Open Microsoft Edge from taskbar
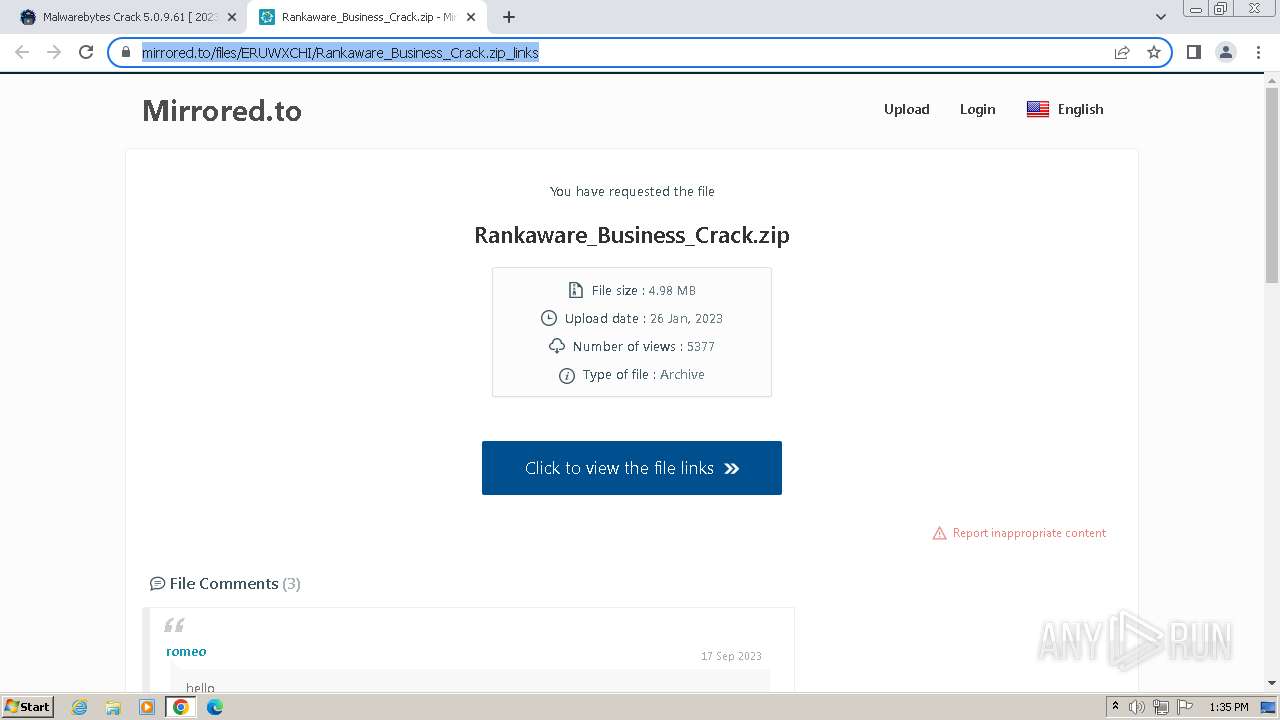Screen dimensions: 1280x720 point(215,707)
